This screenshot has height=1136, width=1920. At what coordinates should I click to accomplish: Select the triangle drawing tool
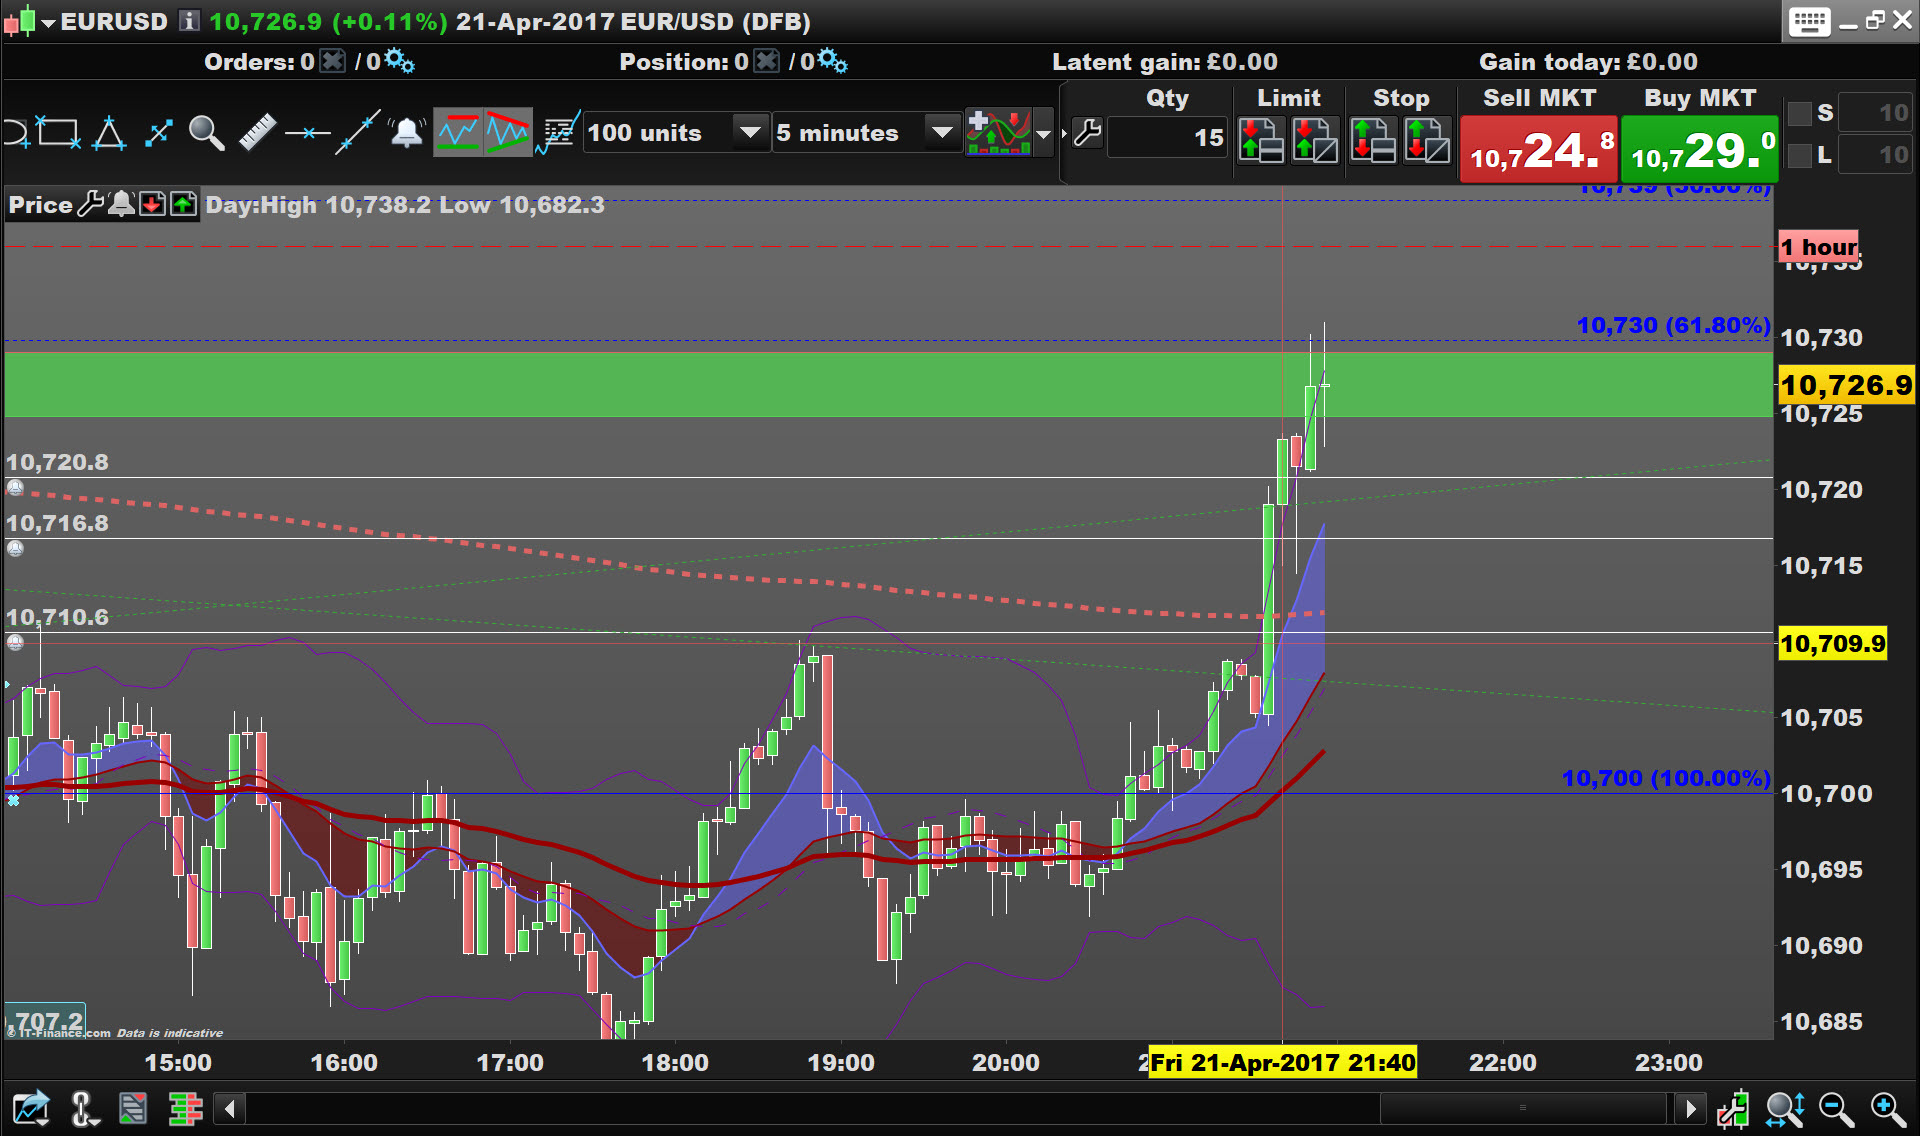(109, 133)
